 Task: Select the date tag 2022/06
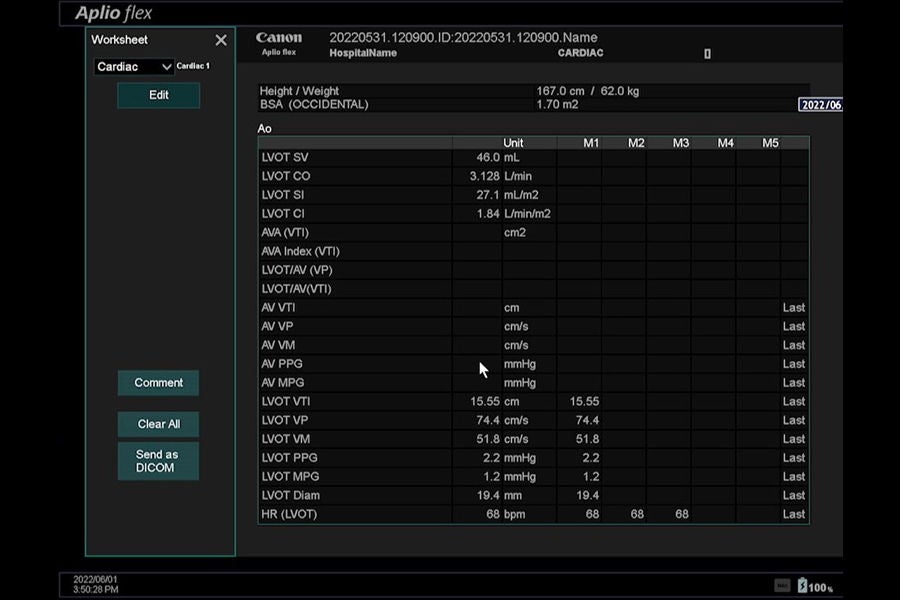(x=820, y=105)
